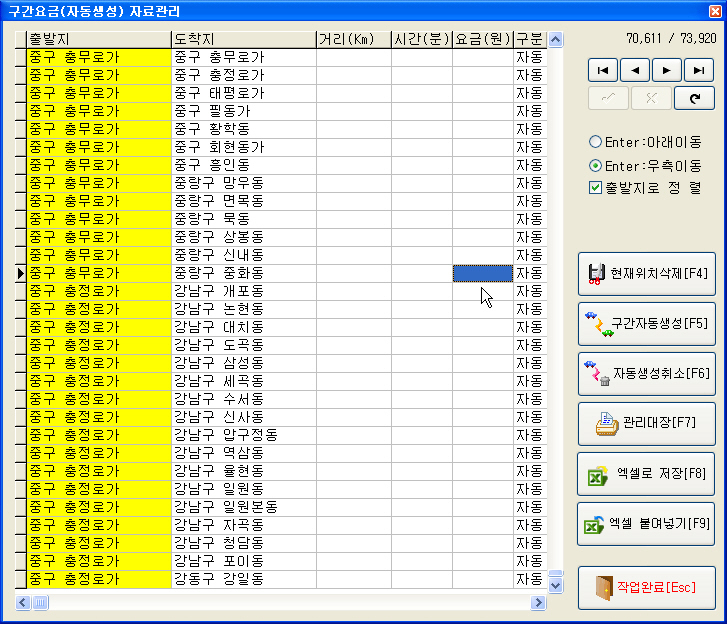Screen dimensions: 727x624
Task: Click the vertical scrollbar thumb
Action: click(x=555, y=573)
